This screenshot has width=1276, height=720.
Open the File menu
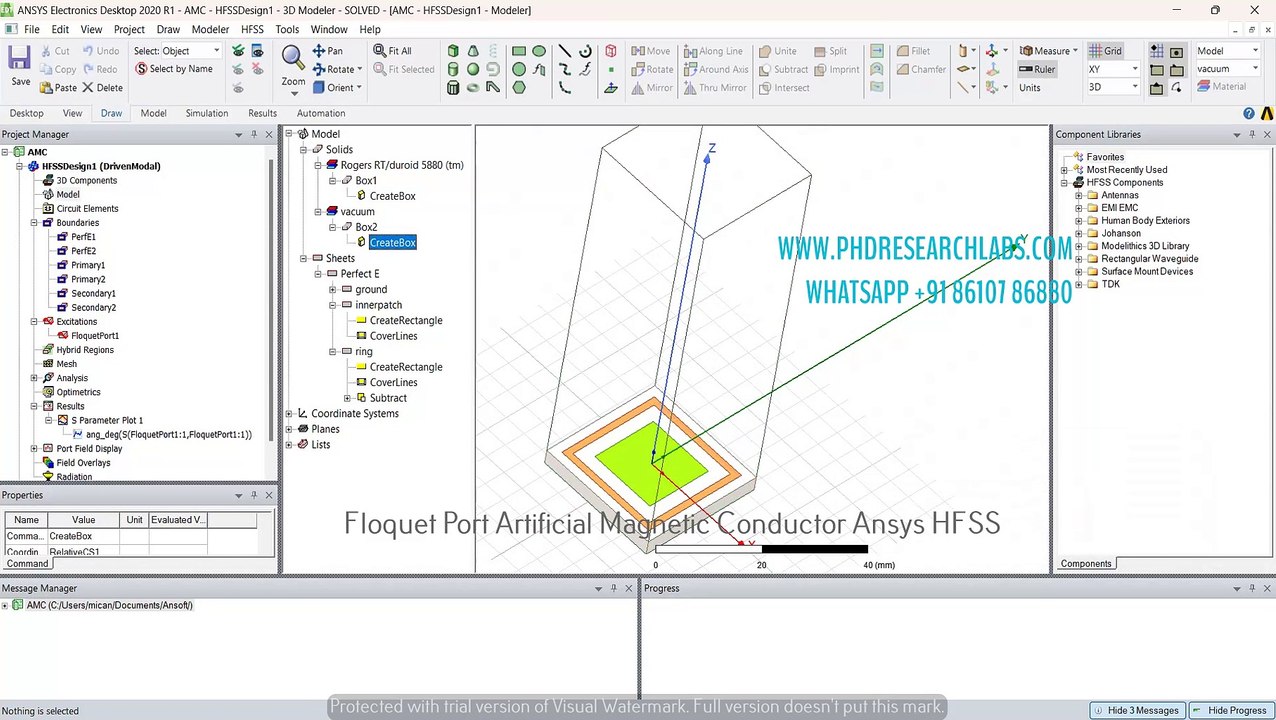pyautogui.click(x=32, y=30)
